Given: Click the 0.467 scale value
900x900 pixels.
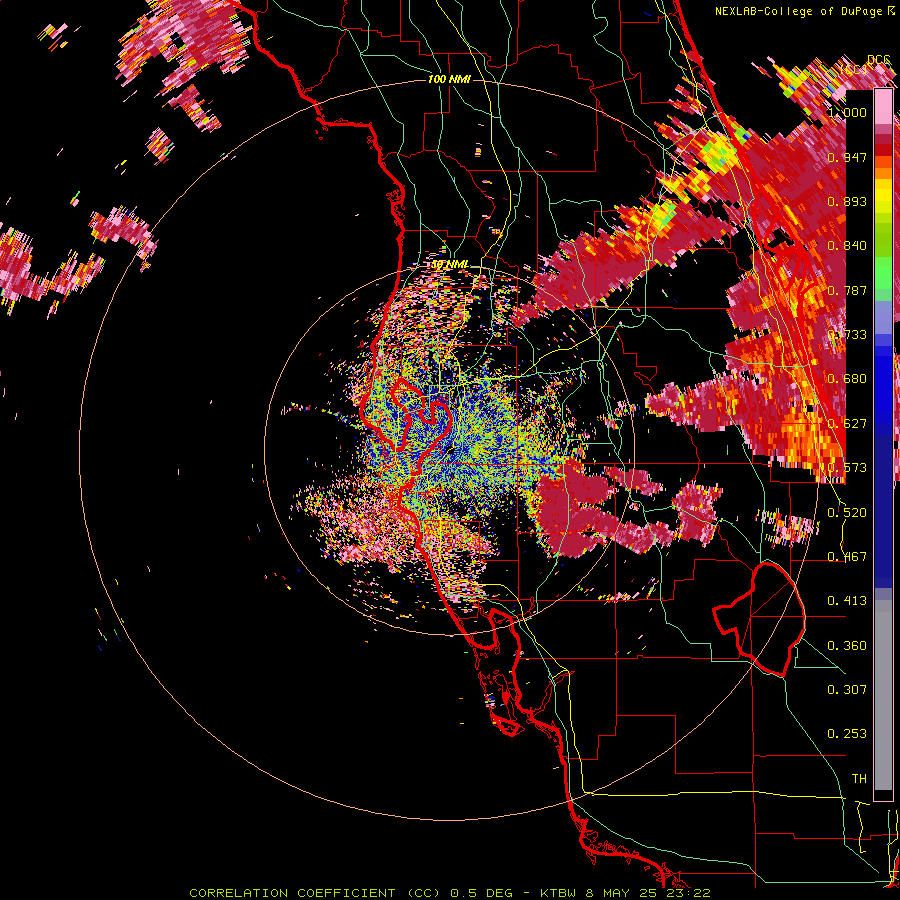Looking at the screenshot, I should click(x=847, y=557).
